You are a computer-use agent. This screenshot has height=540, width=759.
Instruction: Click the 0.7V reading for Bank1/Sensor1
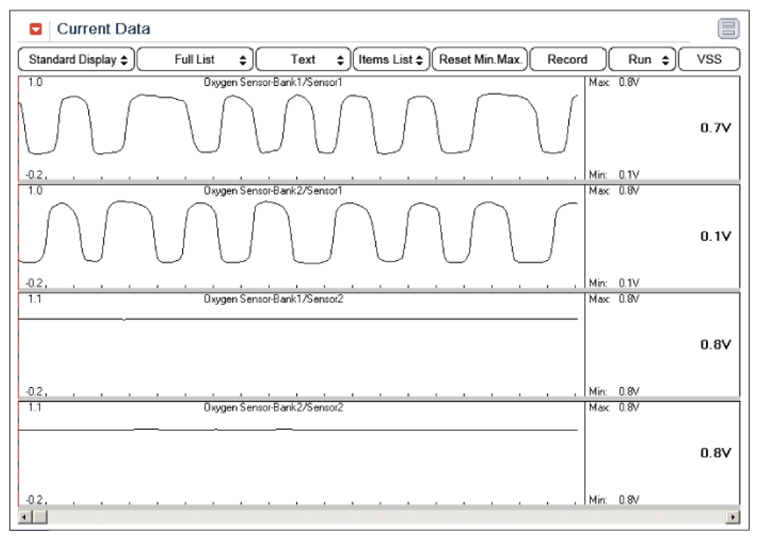tap(715, 128)
